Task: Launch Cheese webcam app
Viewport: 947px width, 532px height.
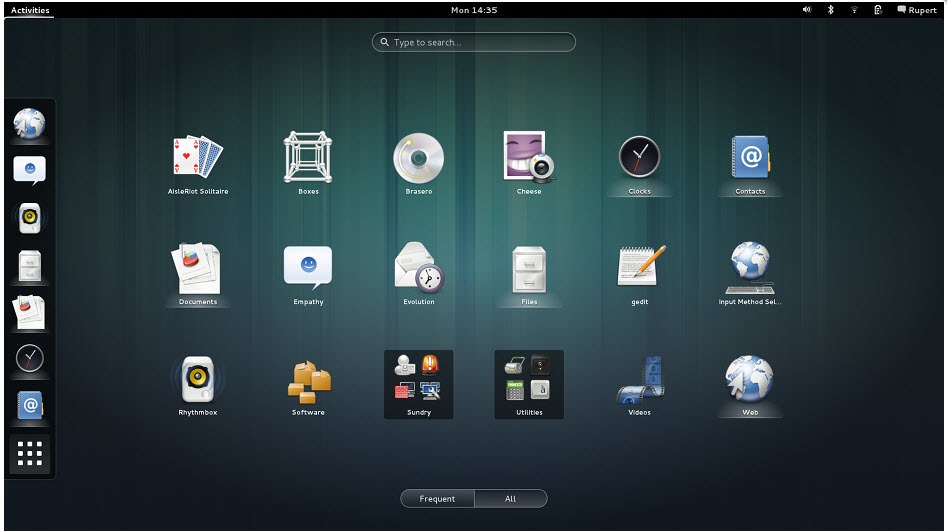Action: click(x=529, y=163)
